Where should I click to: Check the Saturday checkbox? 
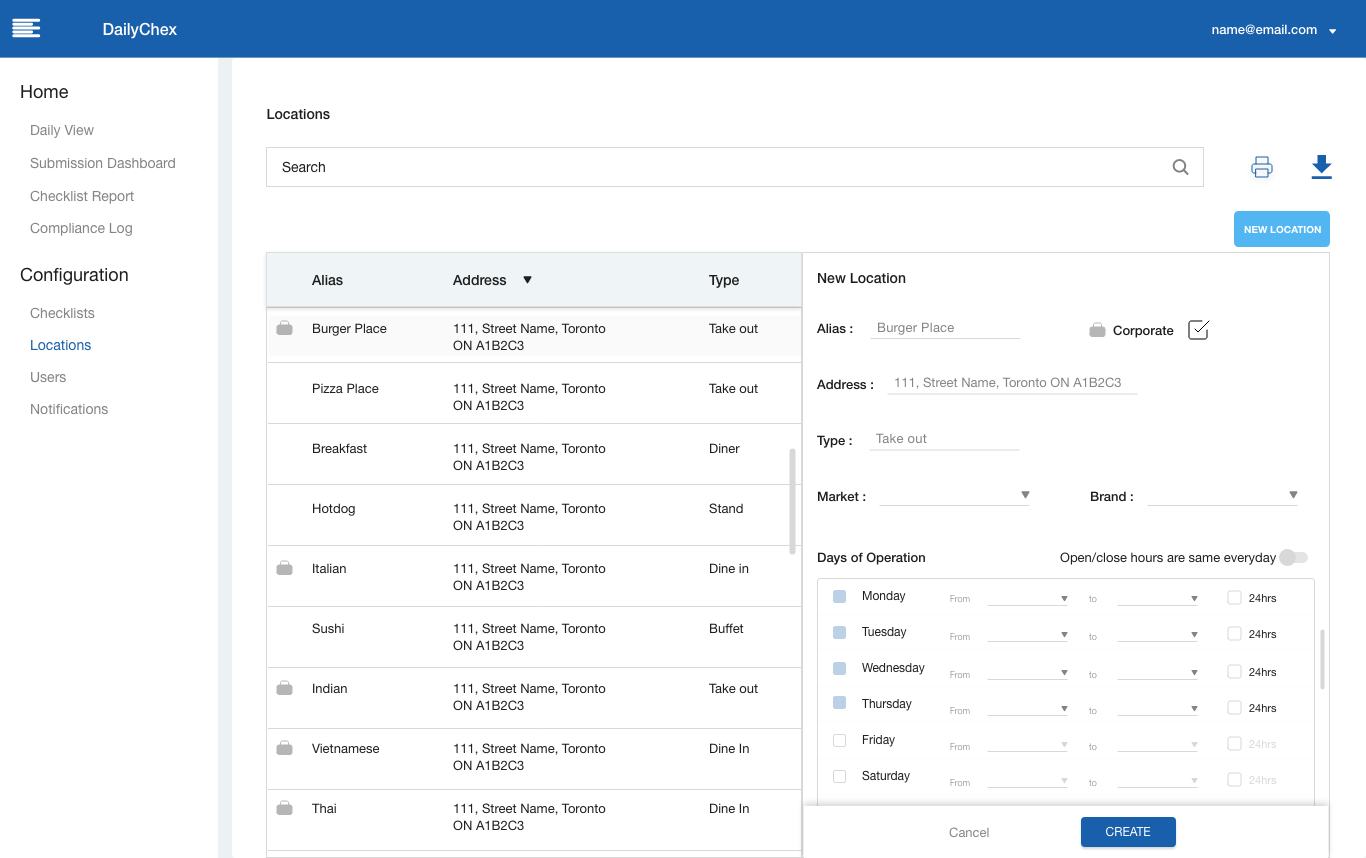point(840,776)
